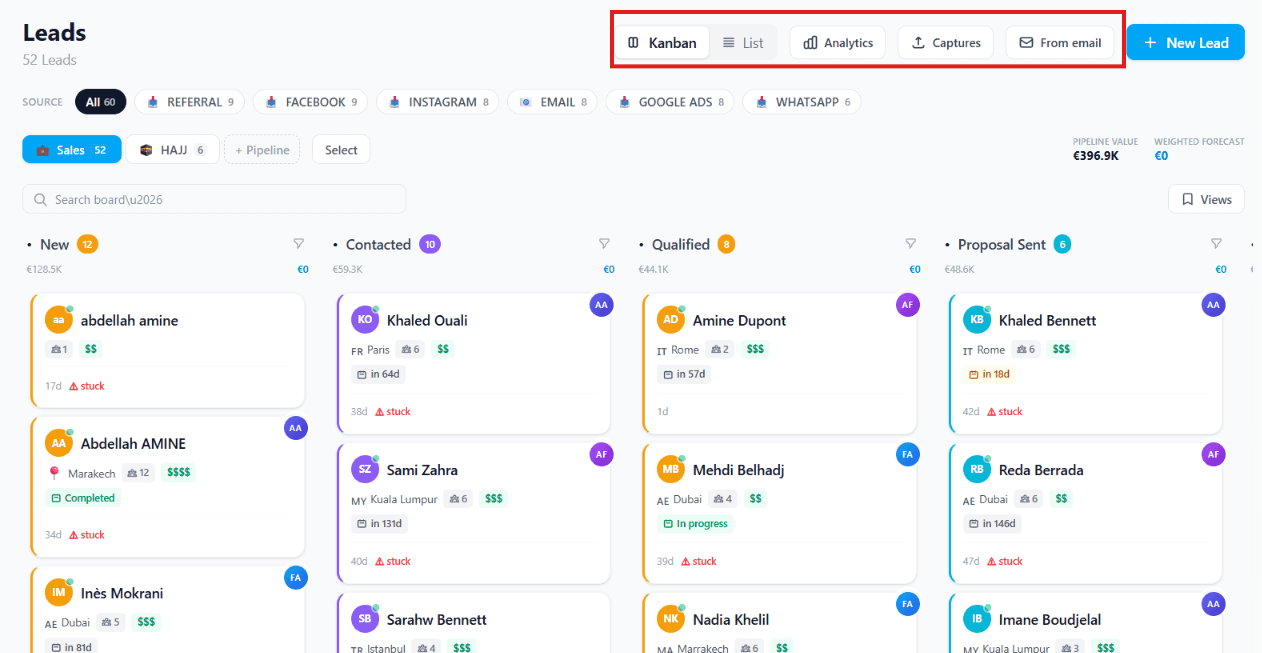Click the Pipeline Value €396.9K figure

pyautogui.click(x=1097, y=156)
